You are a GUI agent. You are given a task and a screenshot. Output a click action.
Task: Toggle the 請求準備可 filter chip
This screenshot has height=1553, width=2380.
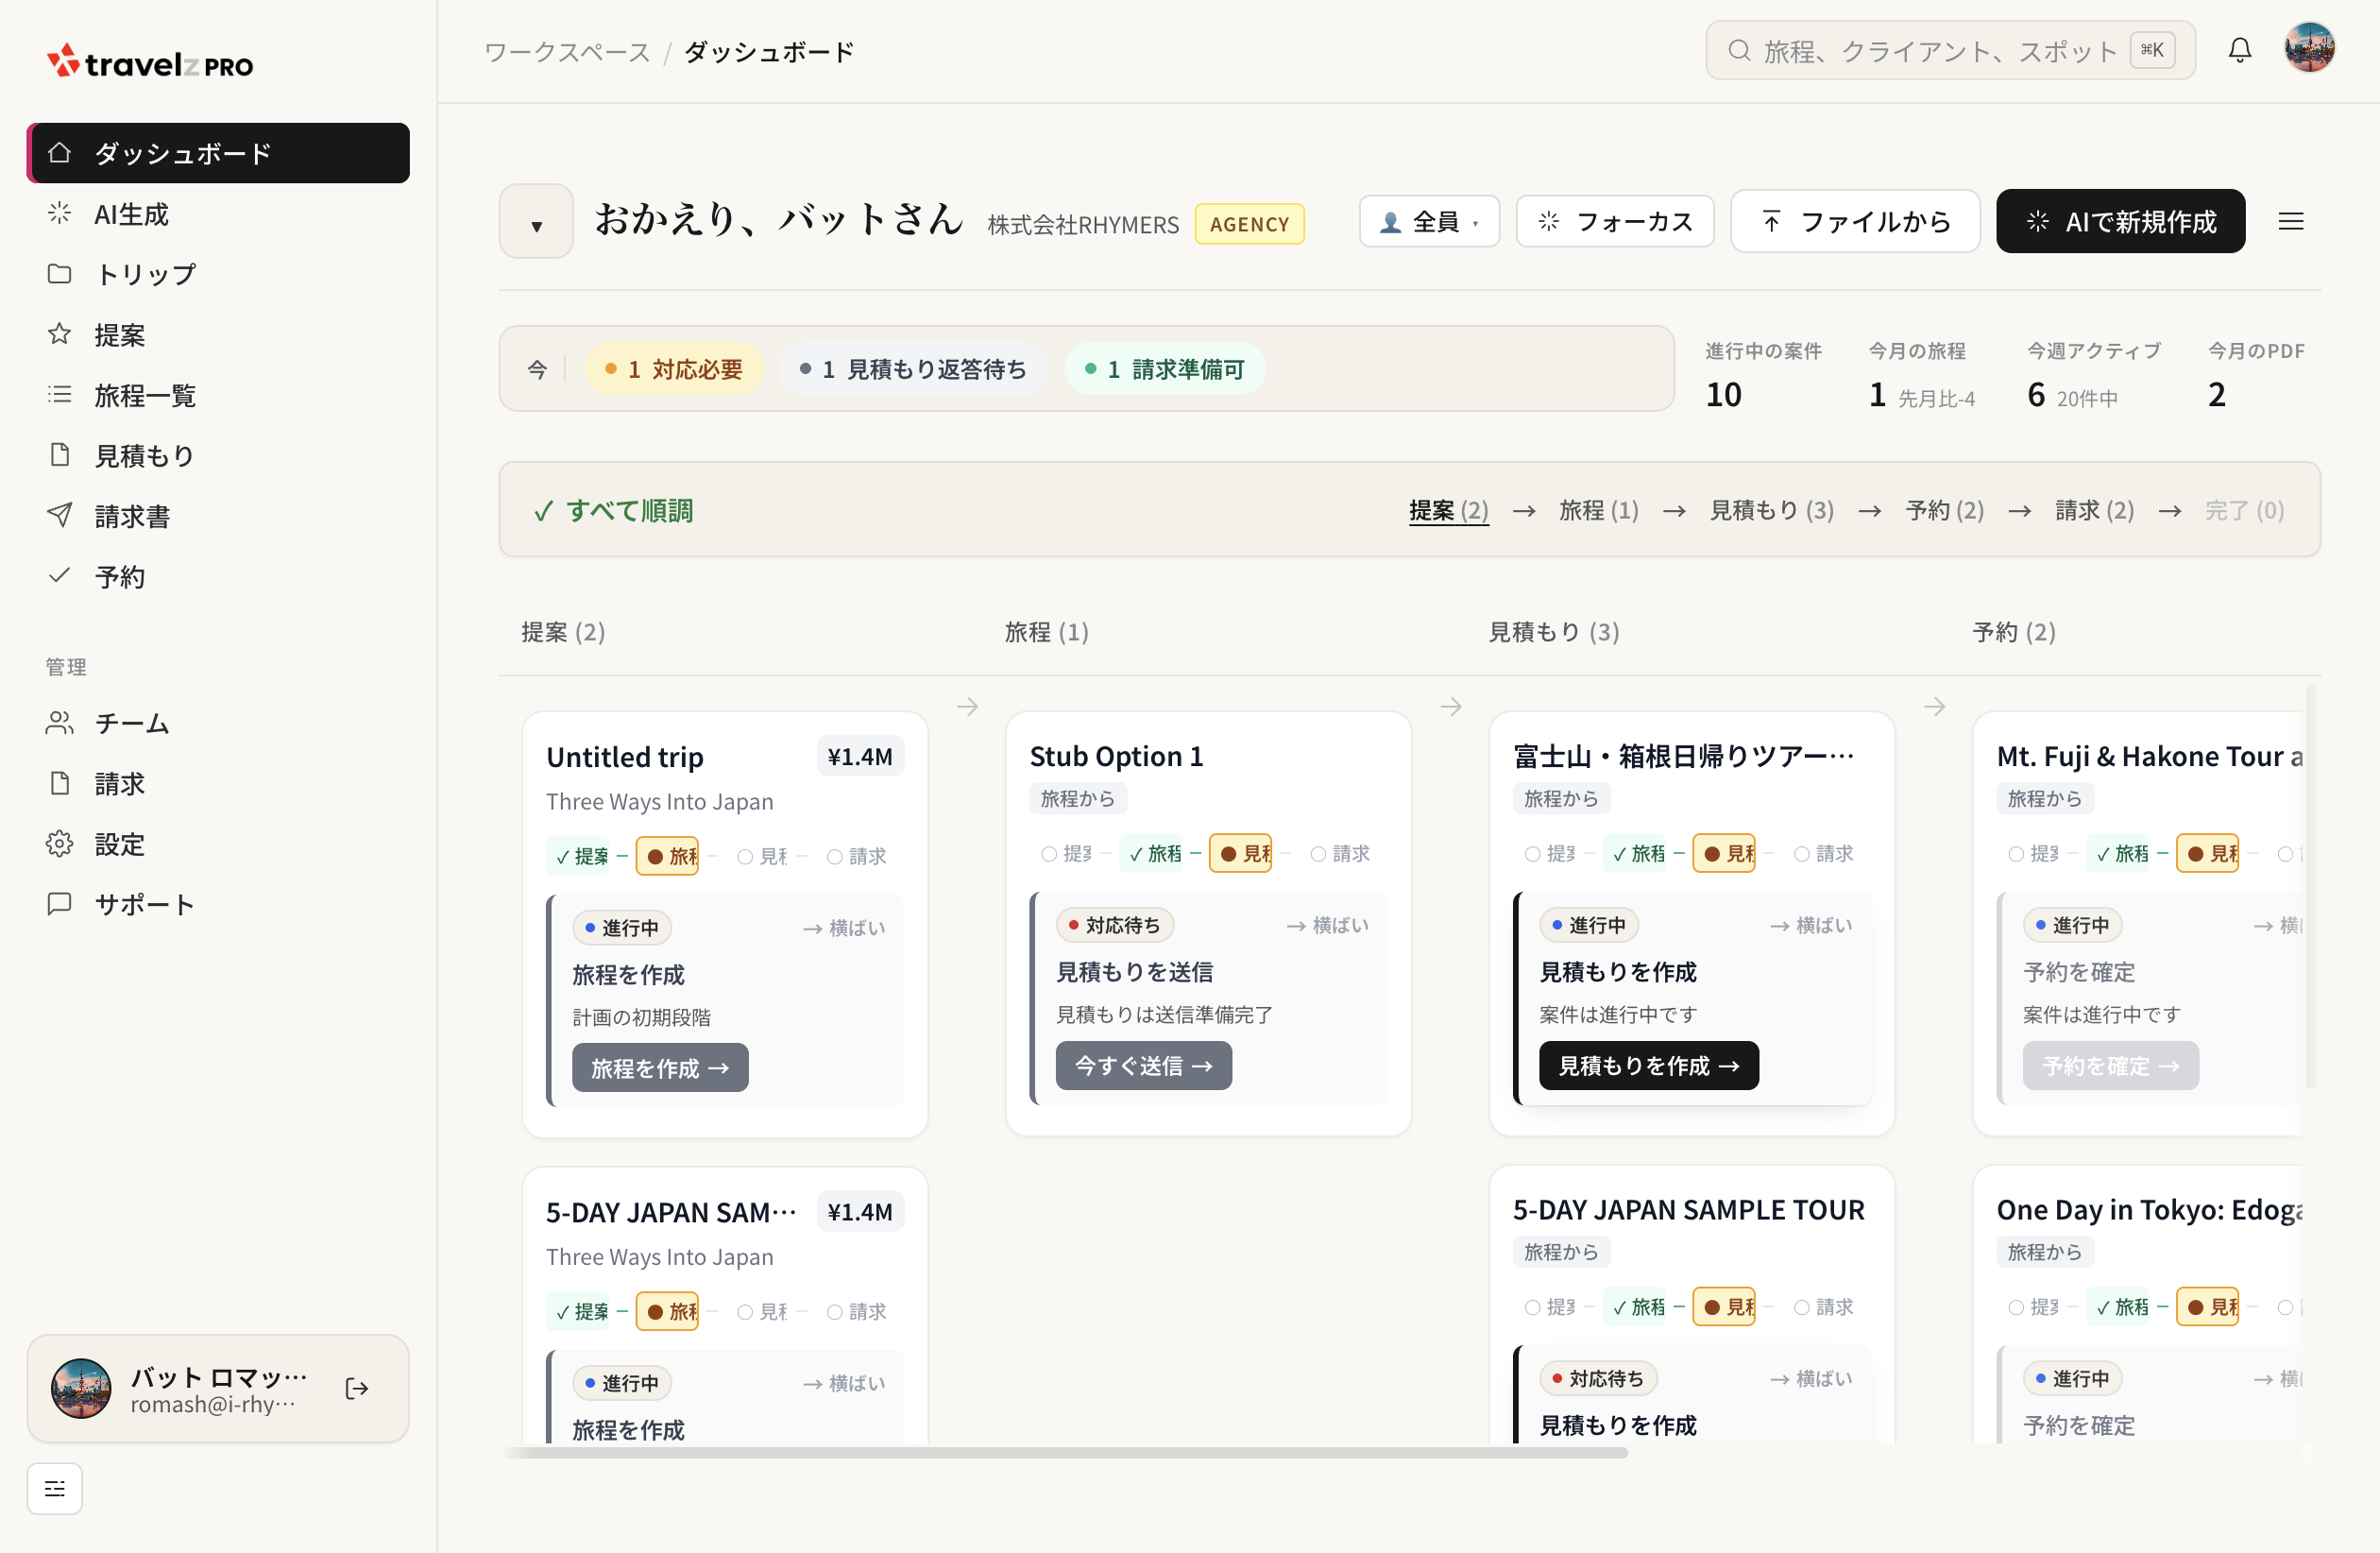[x=1165, y=370]
